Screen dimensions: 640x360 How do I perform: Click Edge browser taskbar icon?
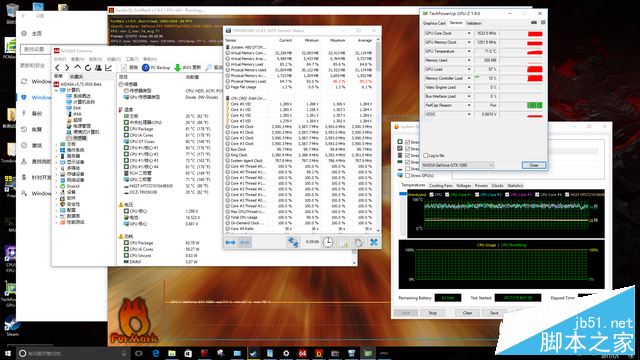(x=156, y=353)
